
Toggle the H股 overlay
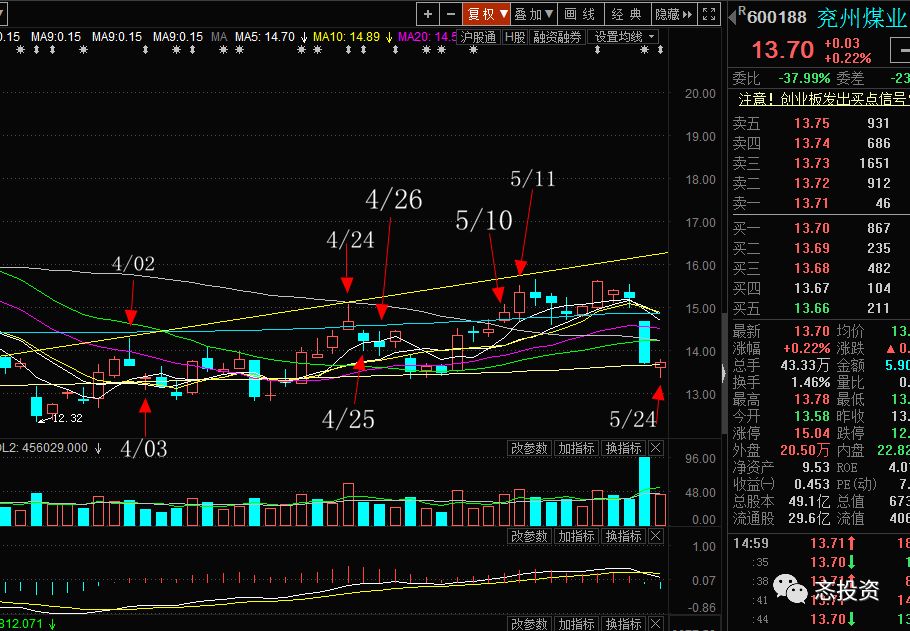[x=515, y=37]
